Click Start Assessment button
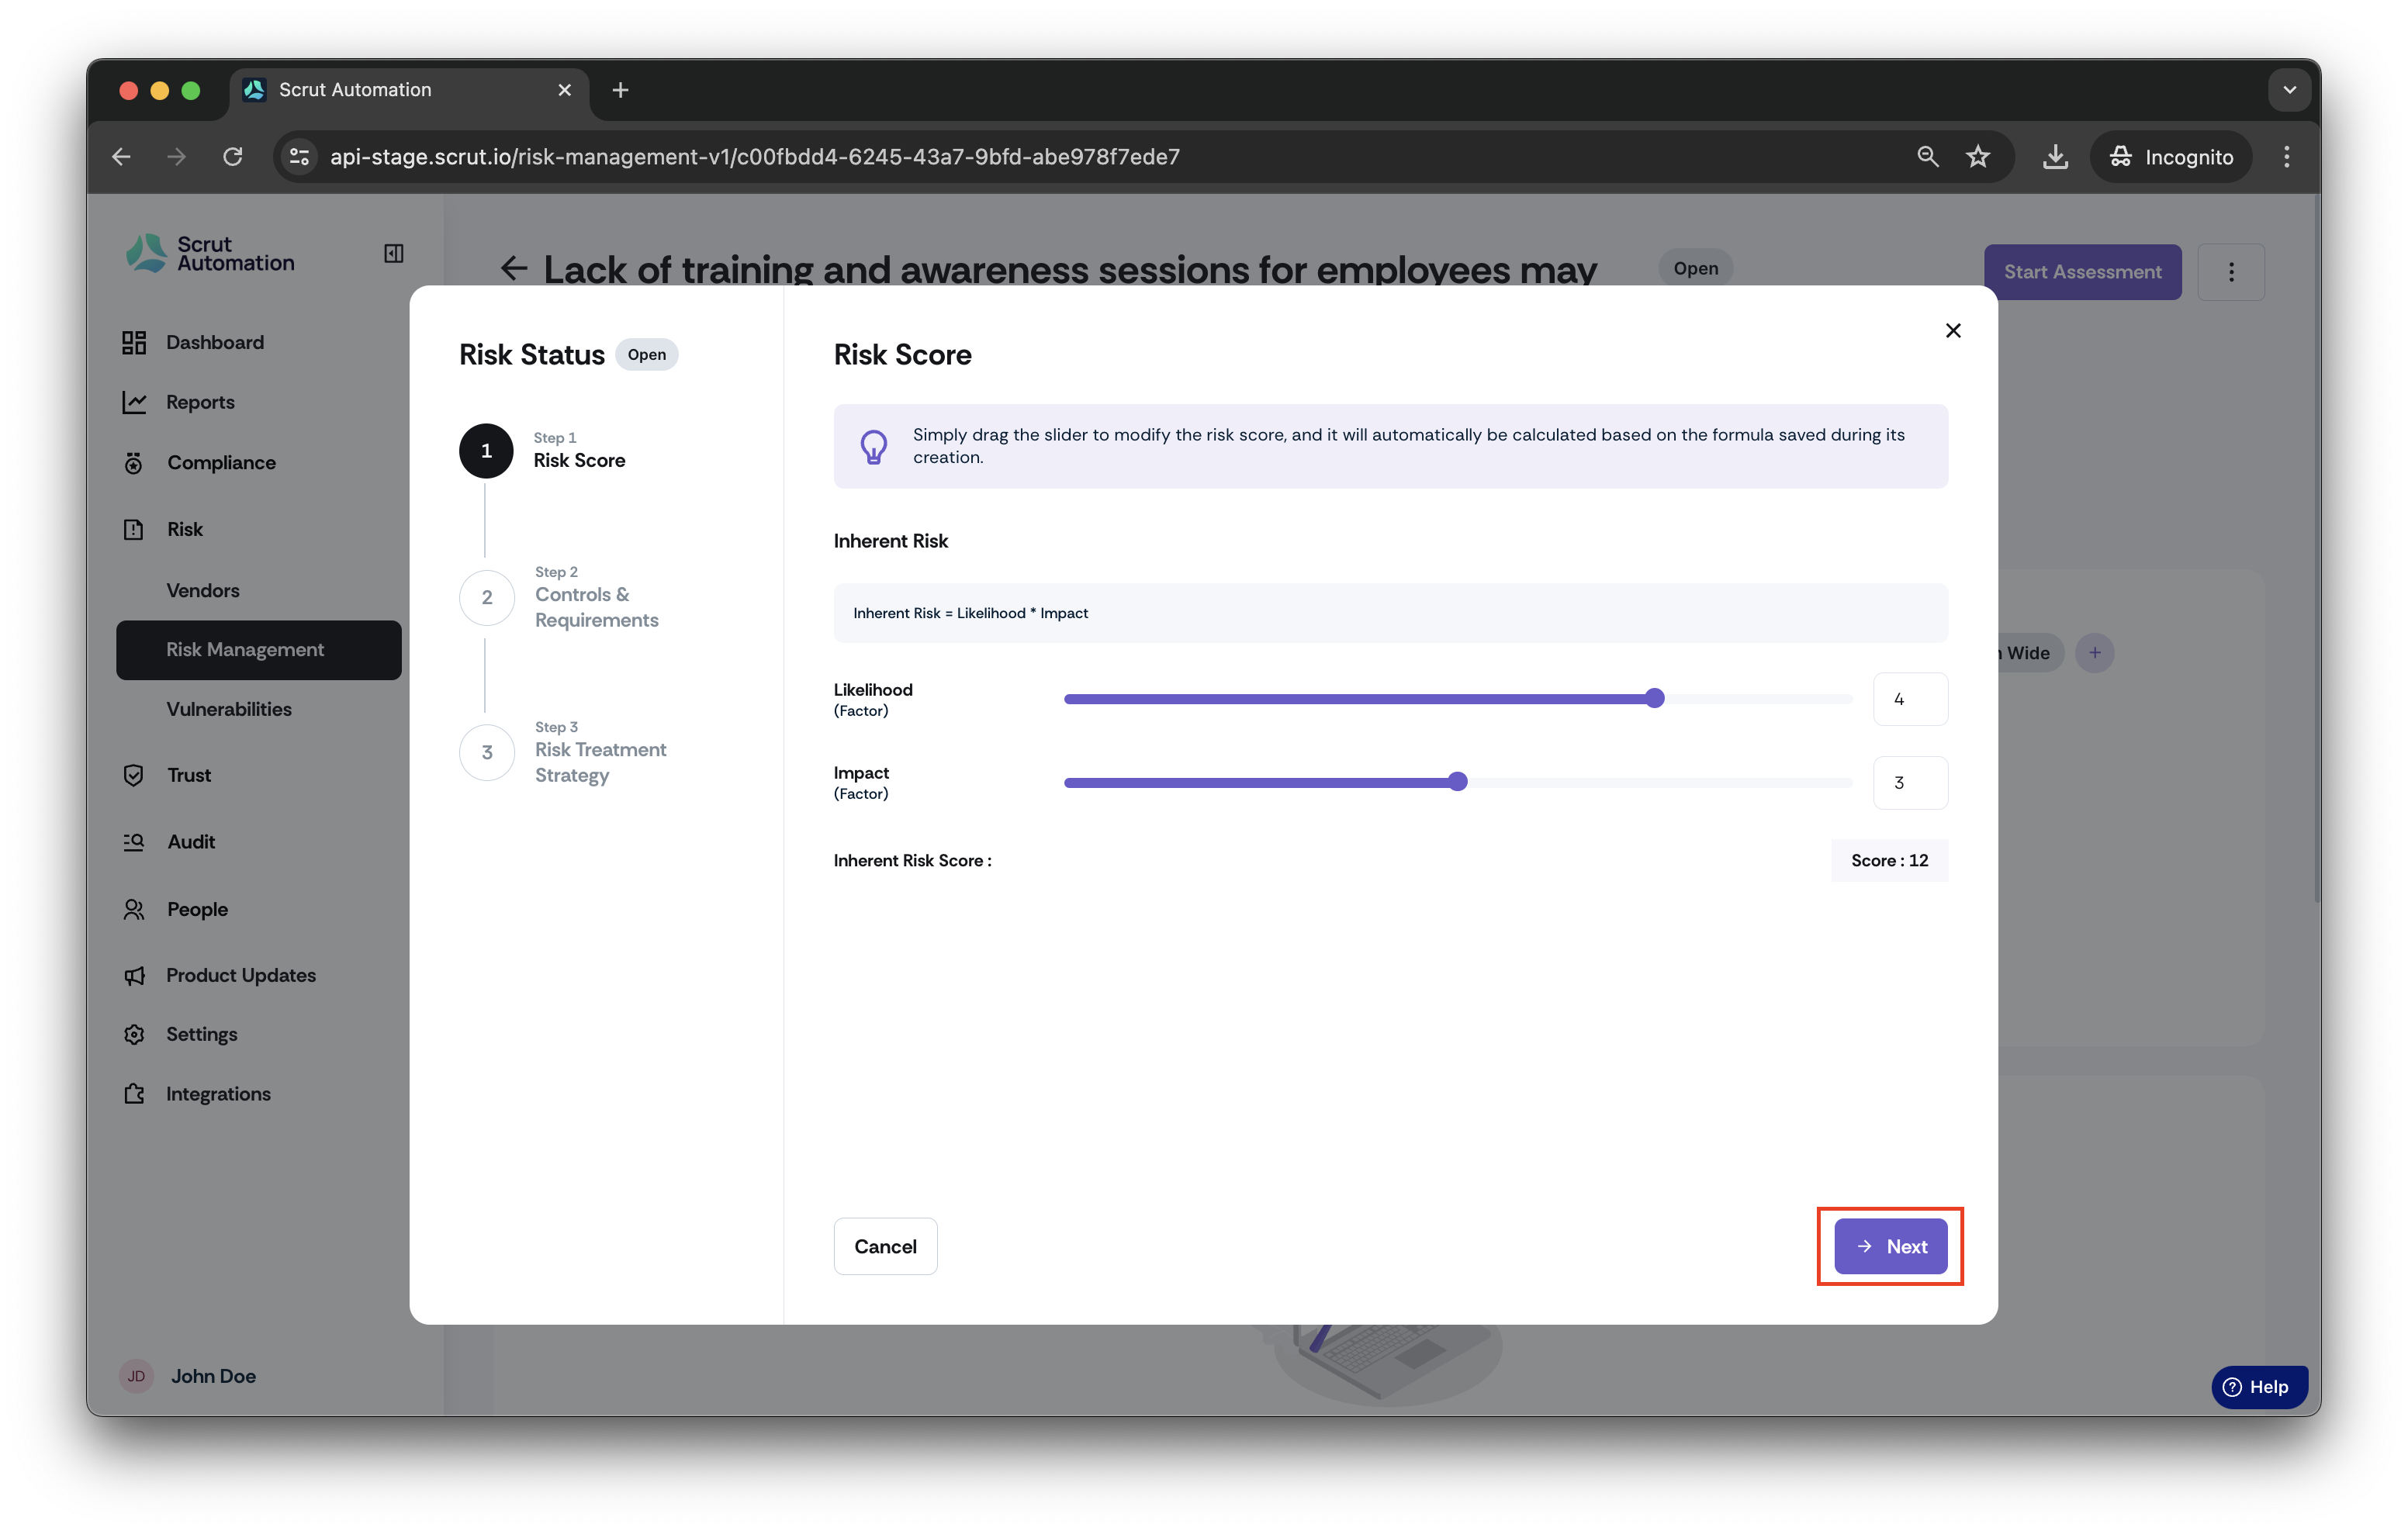 2082,272
